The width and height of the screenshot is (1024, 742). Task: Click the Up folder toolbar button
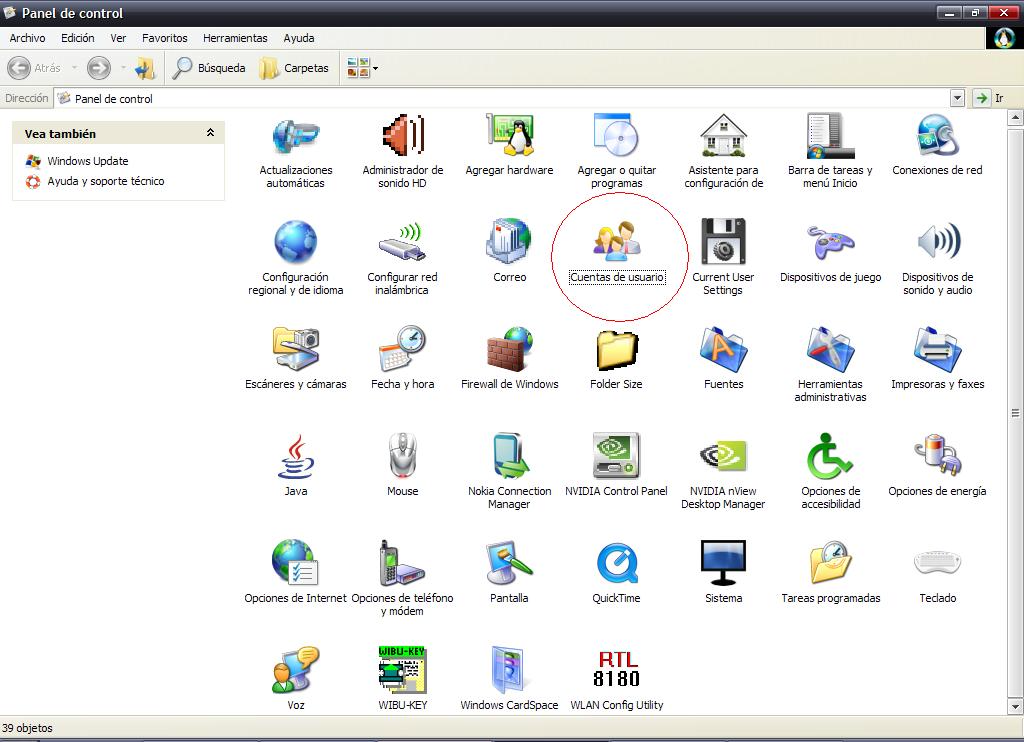pos(144,67)
